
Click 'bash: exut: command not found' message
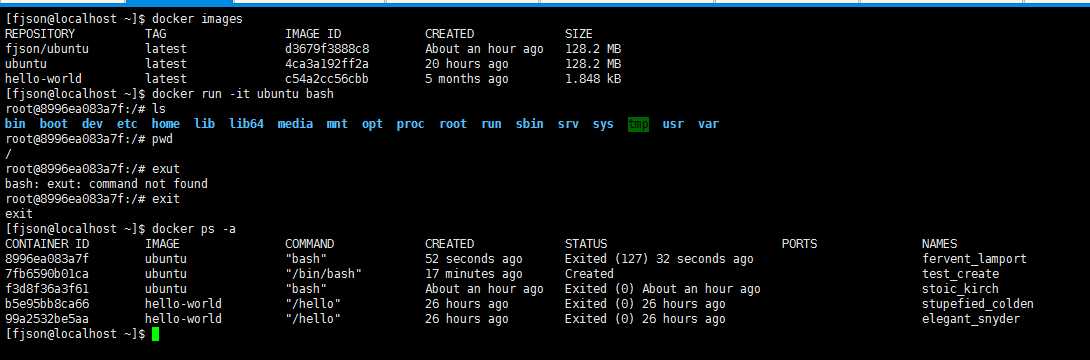click(106, 183)
